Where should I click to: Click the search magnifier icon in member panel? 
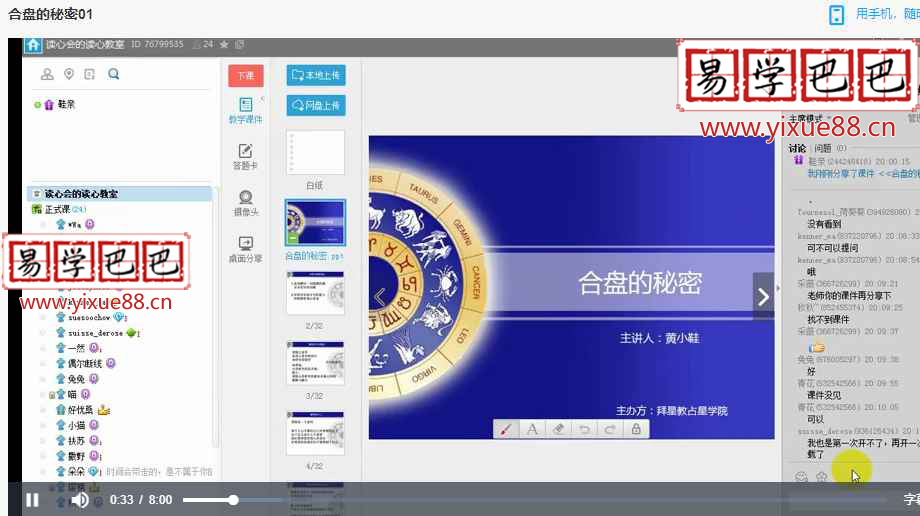(x=113, y=74)
